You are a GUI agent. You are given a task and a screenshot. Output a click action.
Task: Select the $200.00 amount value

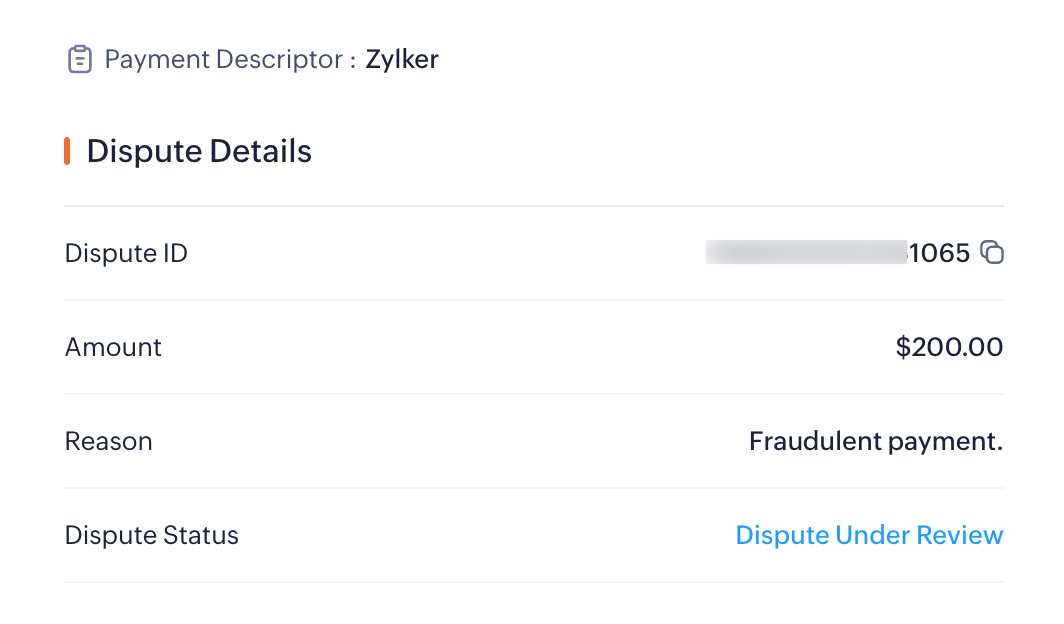pyautogui.click(x=949, y=347)
